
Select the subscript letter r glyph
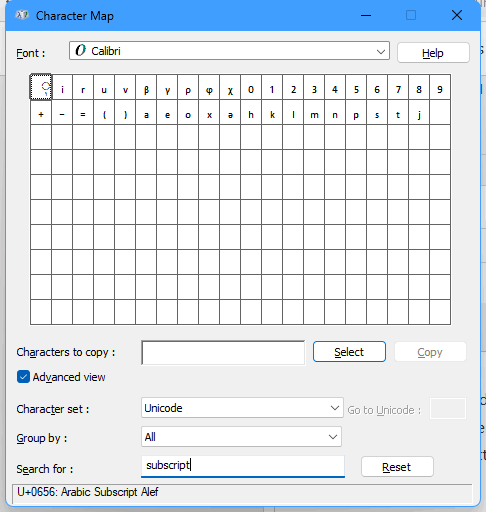[x=83, y=87]
